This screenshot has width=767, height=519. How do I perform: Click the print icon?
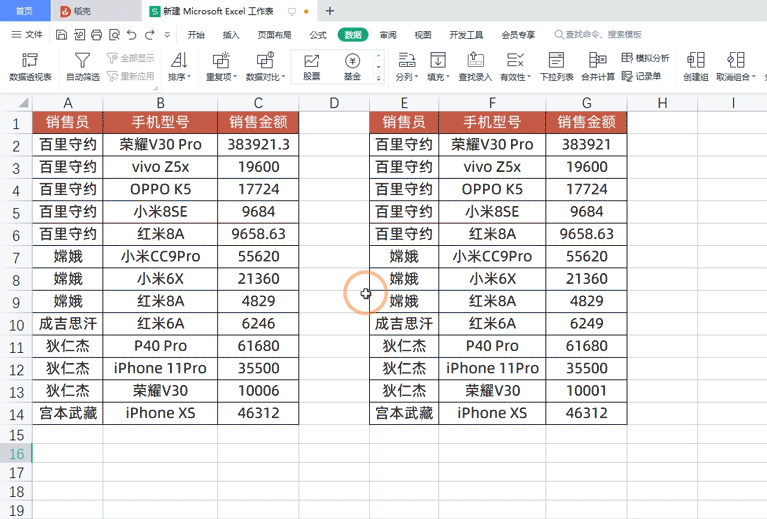pos(96,35)
